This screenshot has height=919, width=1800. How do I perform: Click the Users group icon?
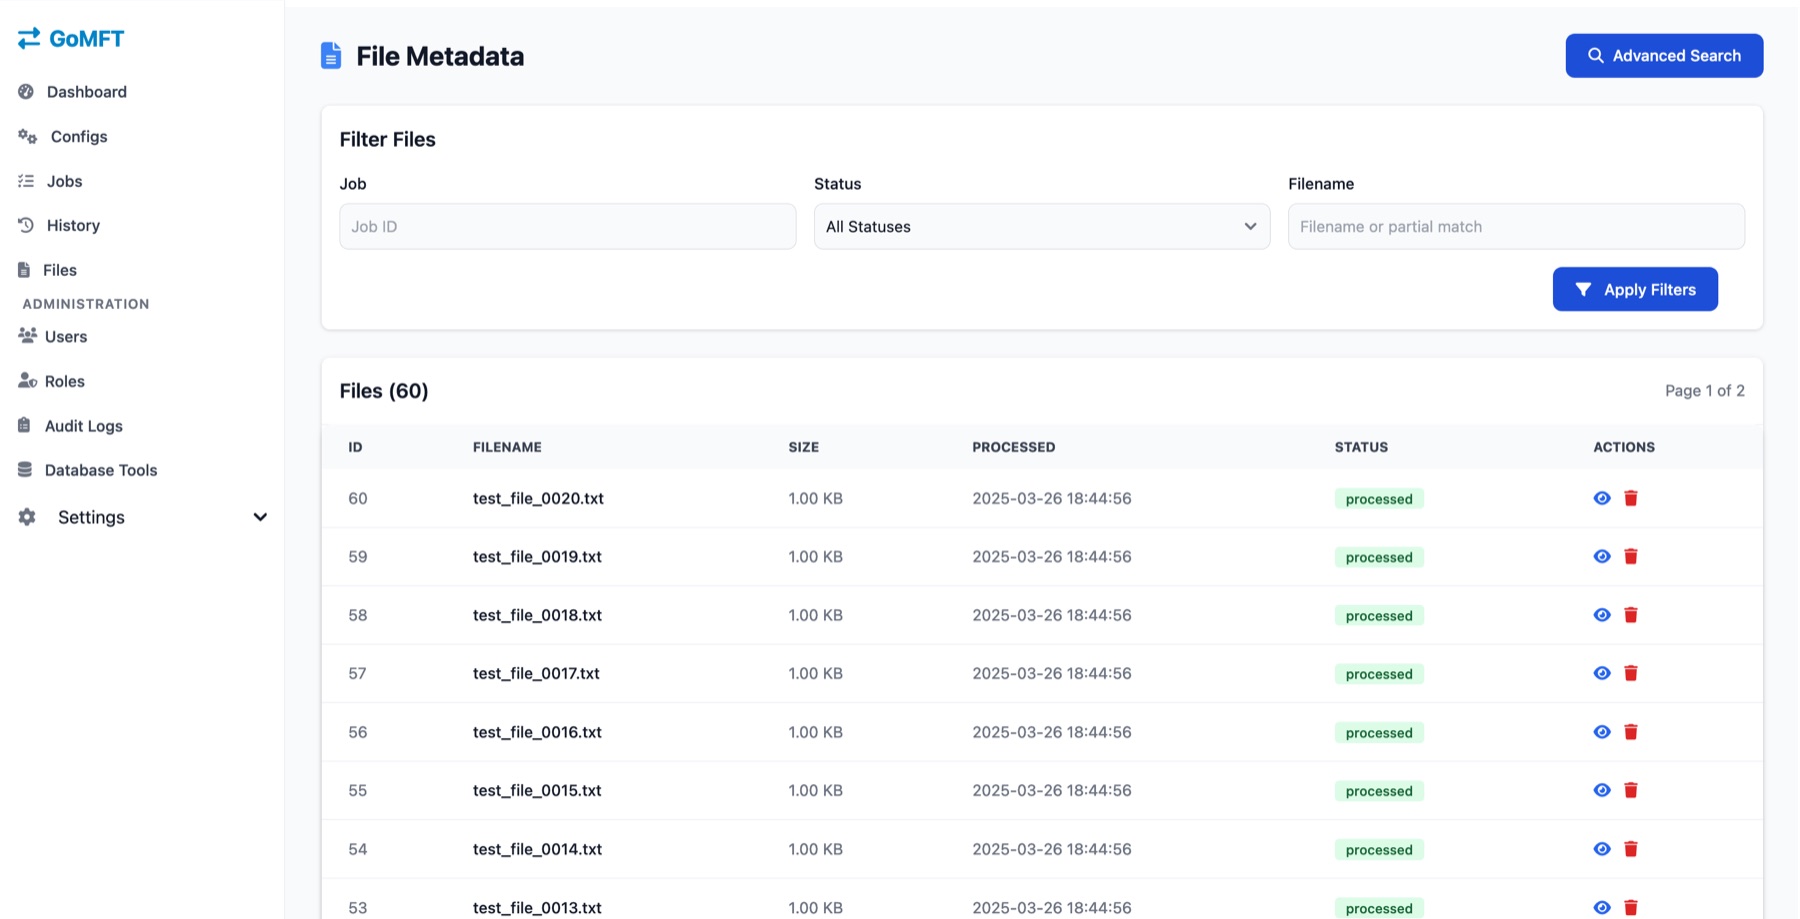(27, 336)
